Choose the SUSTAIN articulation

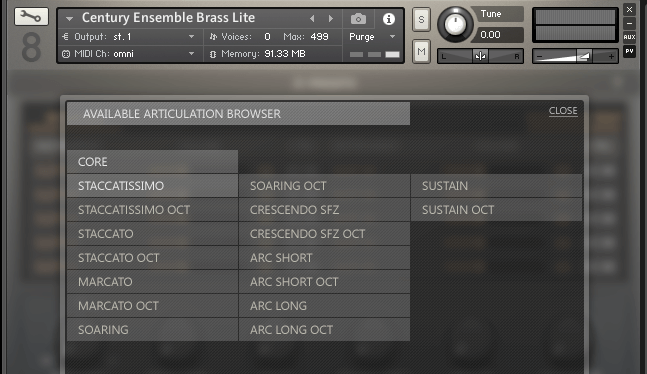tap(496, 186)
